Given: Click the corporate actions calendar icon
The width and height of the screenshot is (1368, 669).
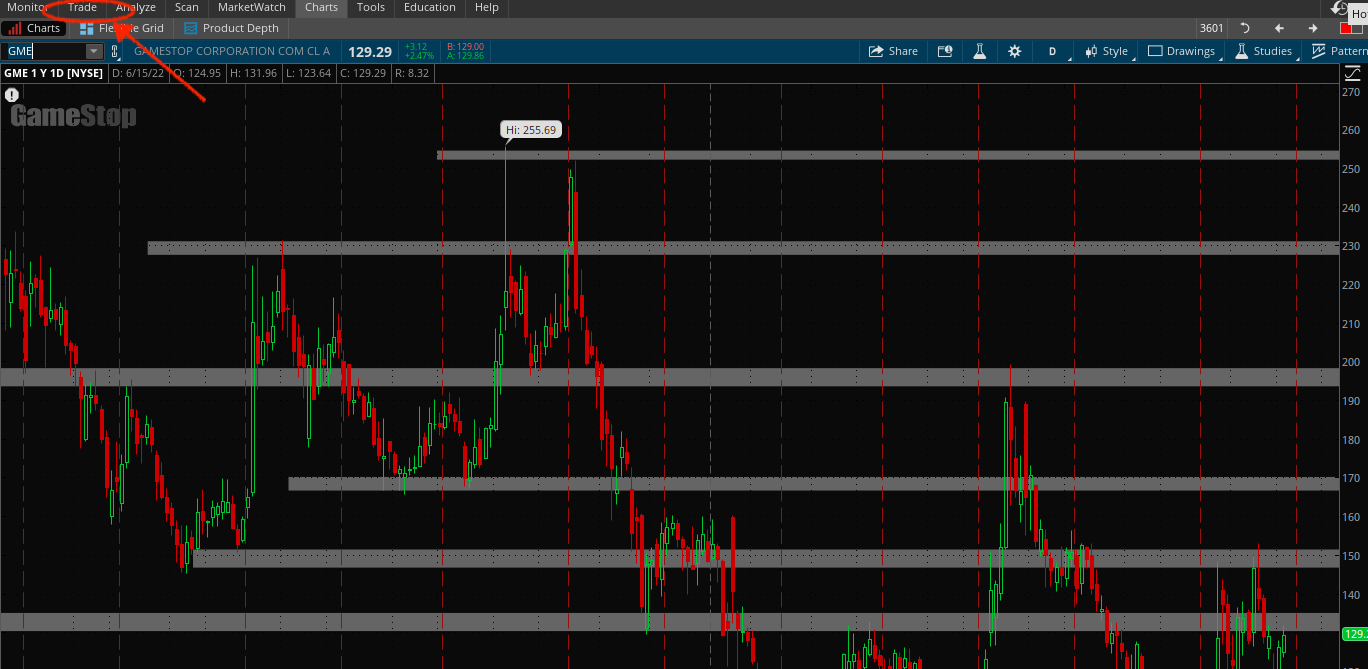Looking at the screenshot, I should [x=945, y=51].
